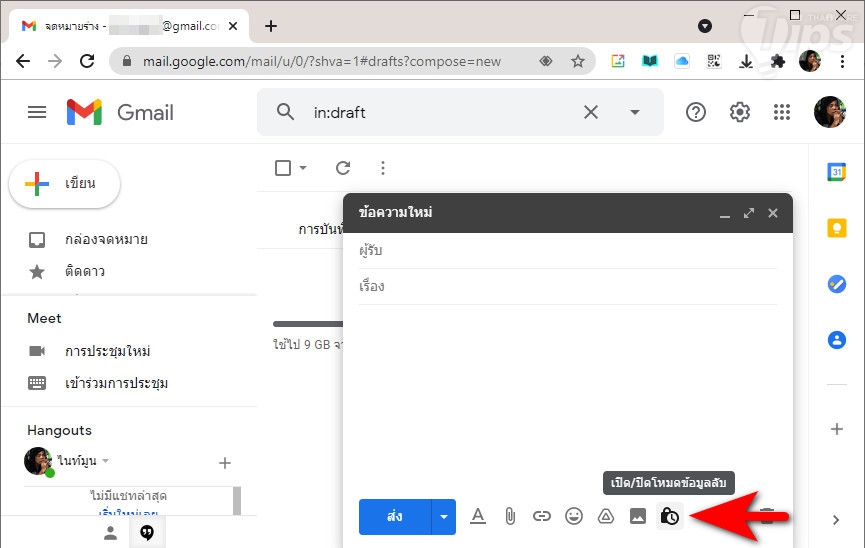Viewport: 865px width, 548px height.
Task: Open Google account avatar in Gmail header
Action: (x=830, y=112)
